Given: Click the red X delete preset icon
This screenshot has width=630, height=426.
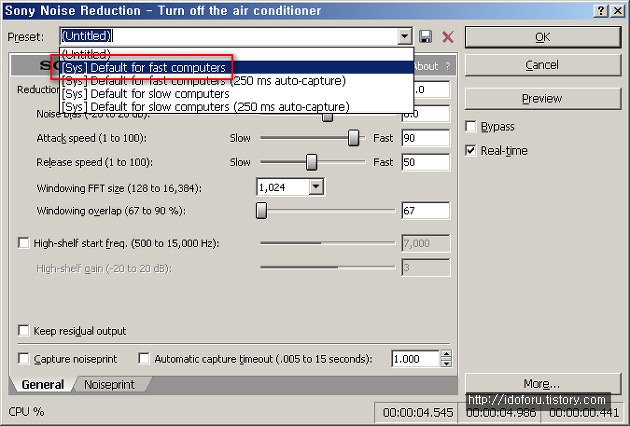Looking at the screenshot, I should point(448,37).
